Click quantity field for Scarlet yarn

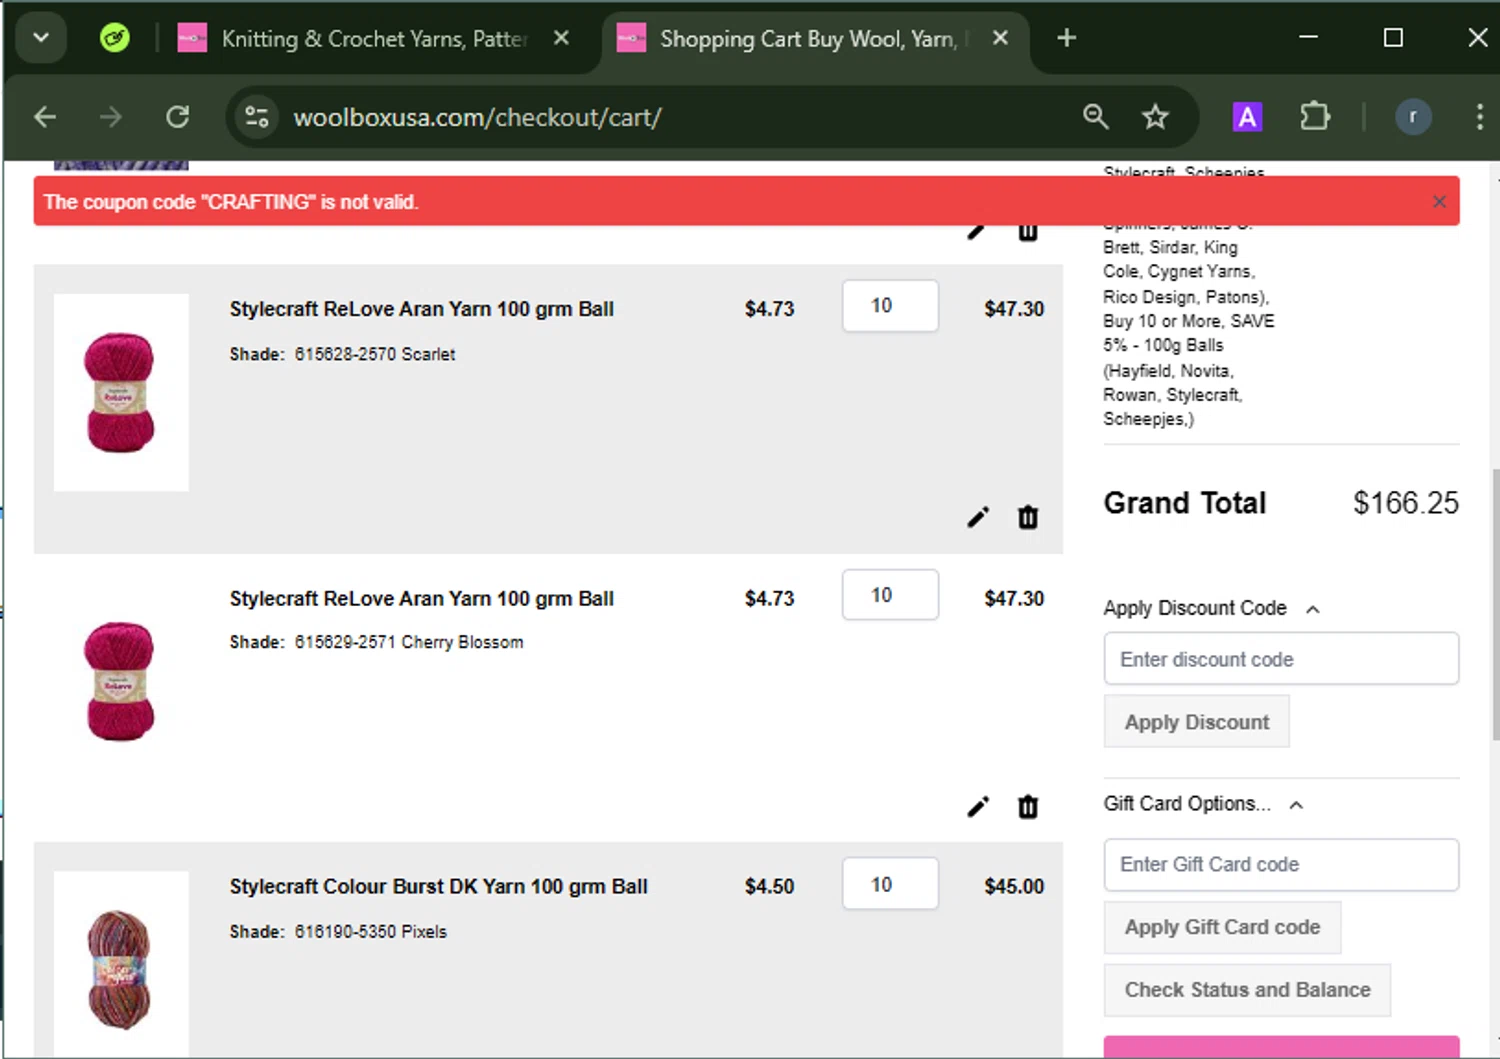[x=890, y=306]
